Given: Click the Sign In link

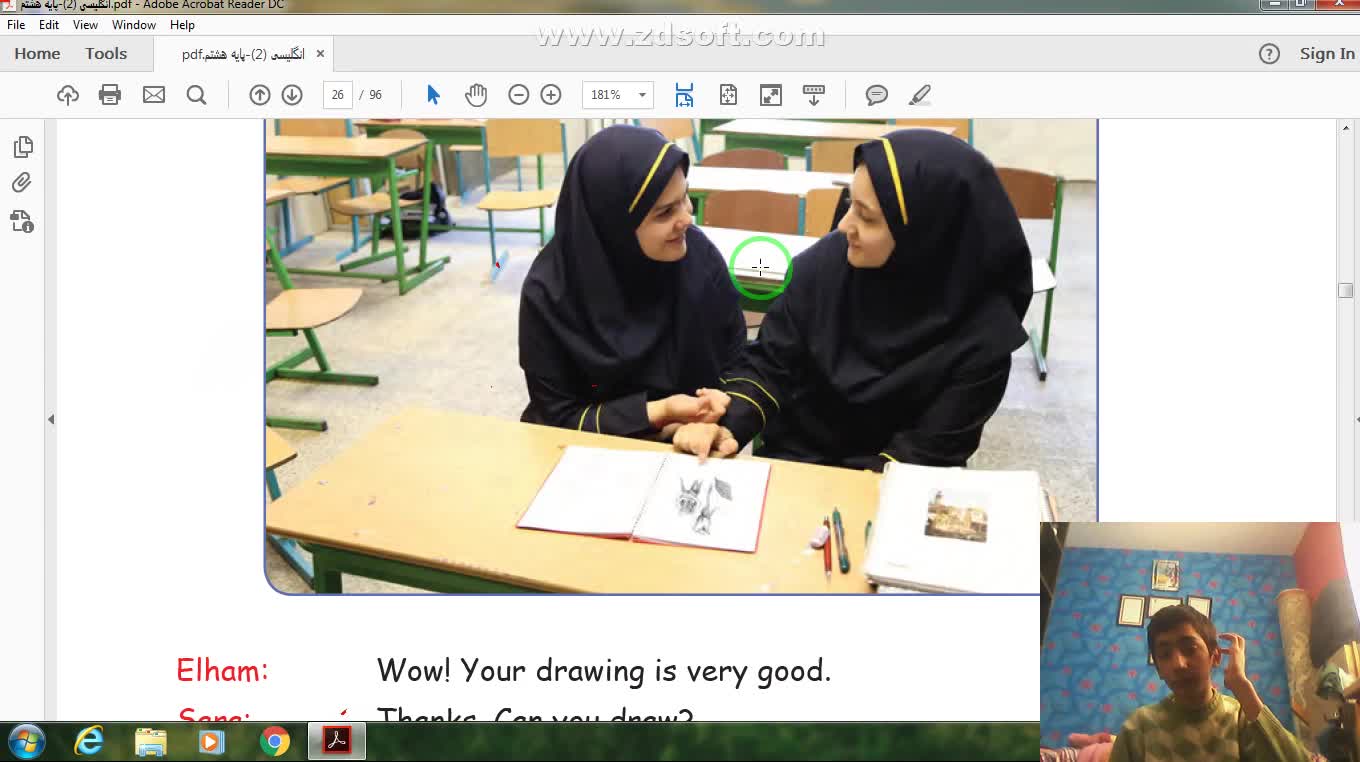Looking at the screenshot, I should pos(1327,54).
